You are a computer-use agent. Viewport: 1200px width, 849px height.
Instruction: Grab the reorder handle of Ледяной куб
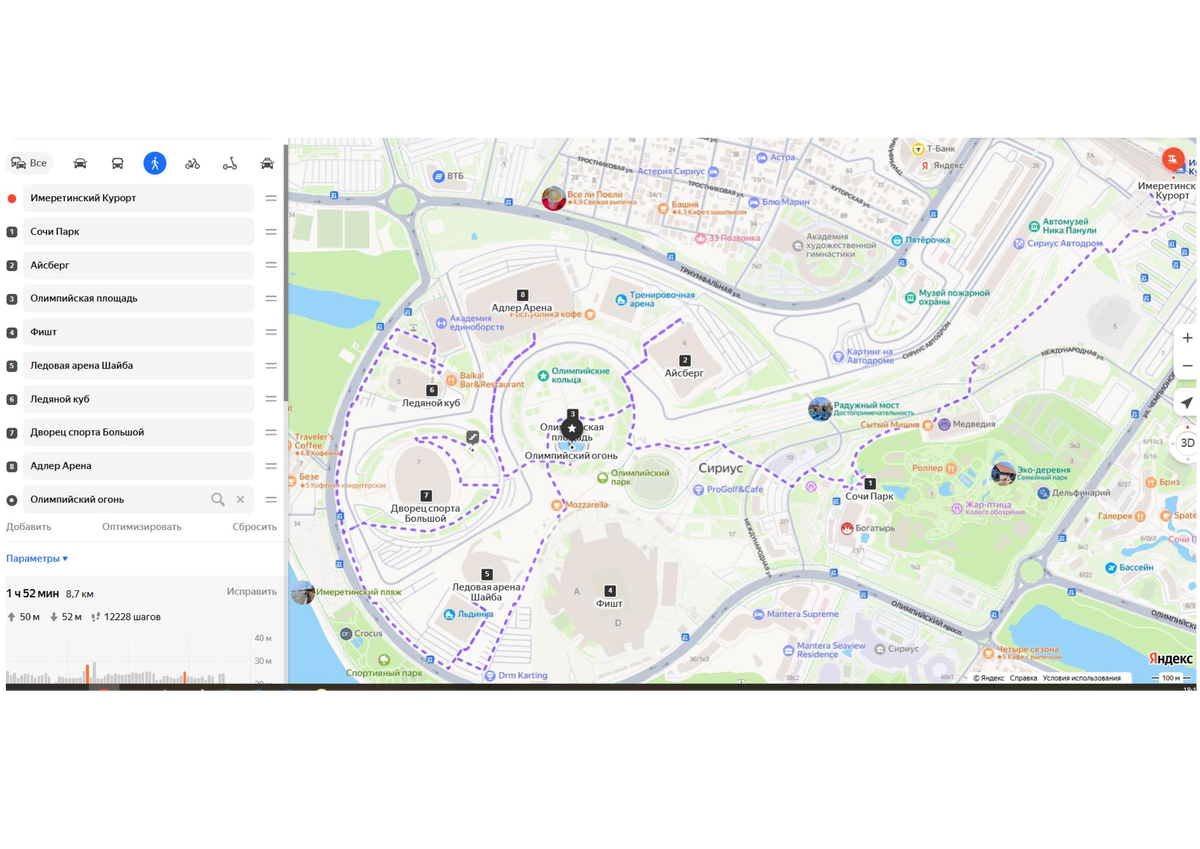pyautogui.click(x=271, y=399)
